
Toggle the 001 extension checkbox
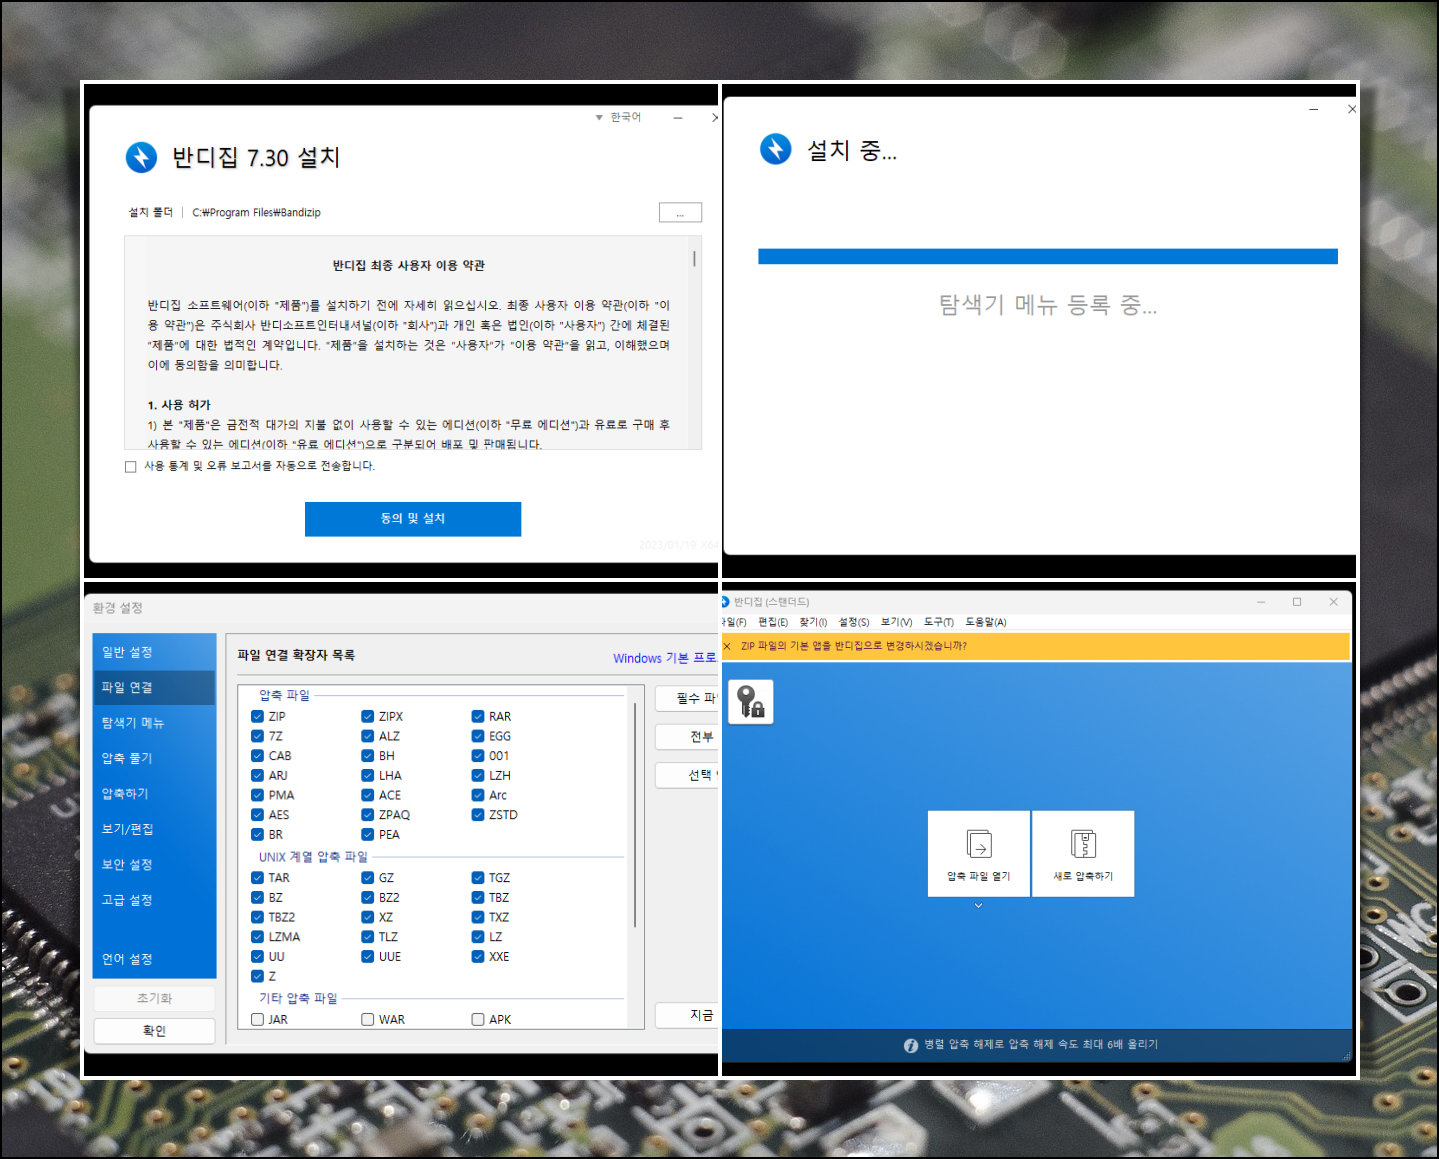click(478, 756)
